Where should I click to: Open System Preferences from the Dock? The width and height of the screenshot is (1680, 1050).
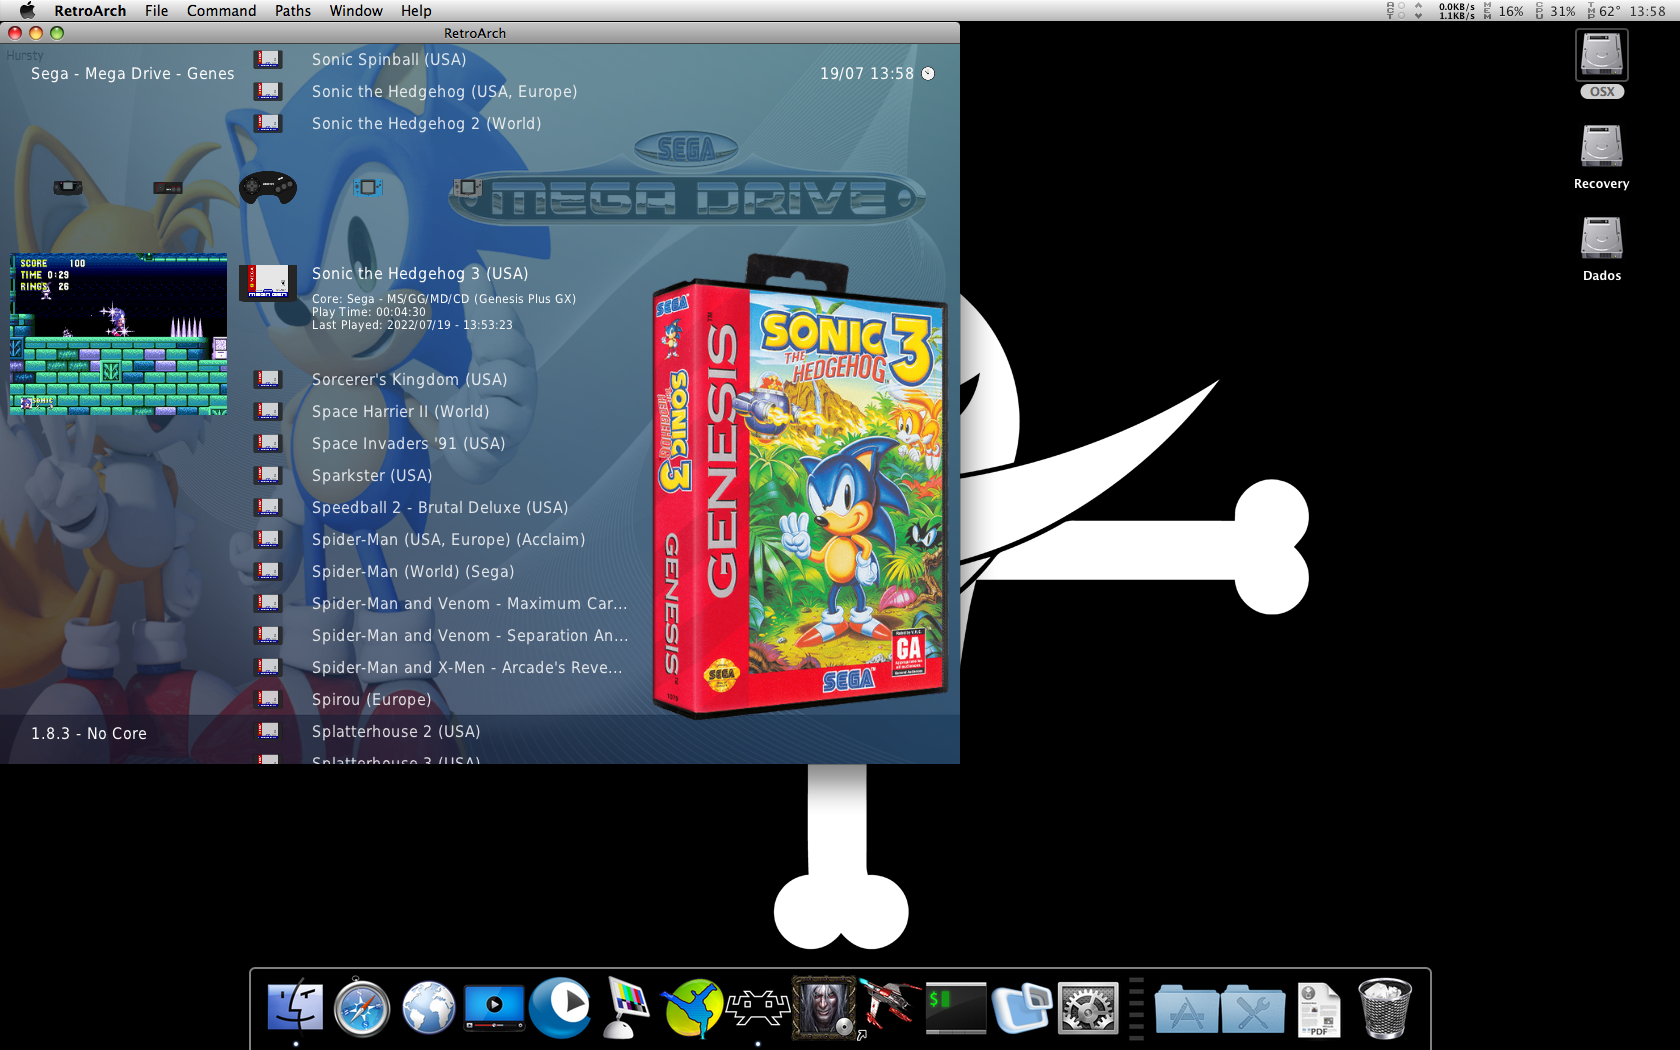[1088, 1007]
